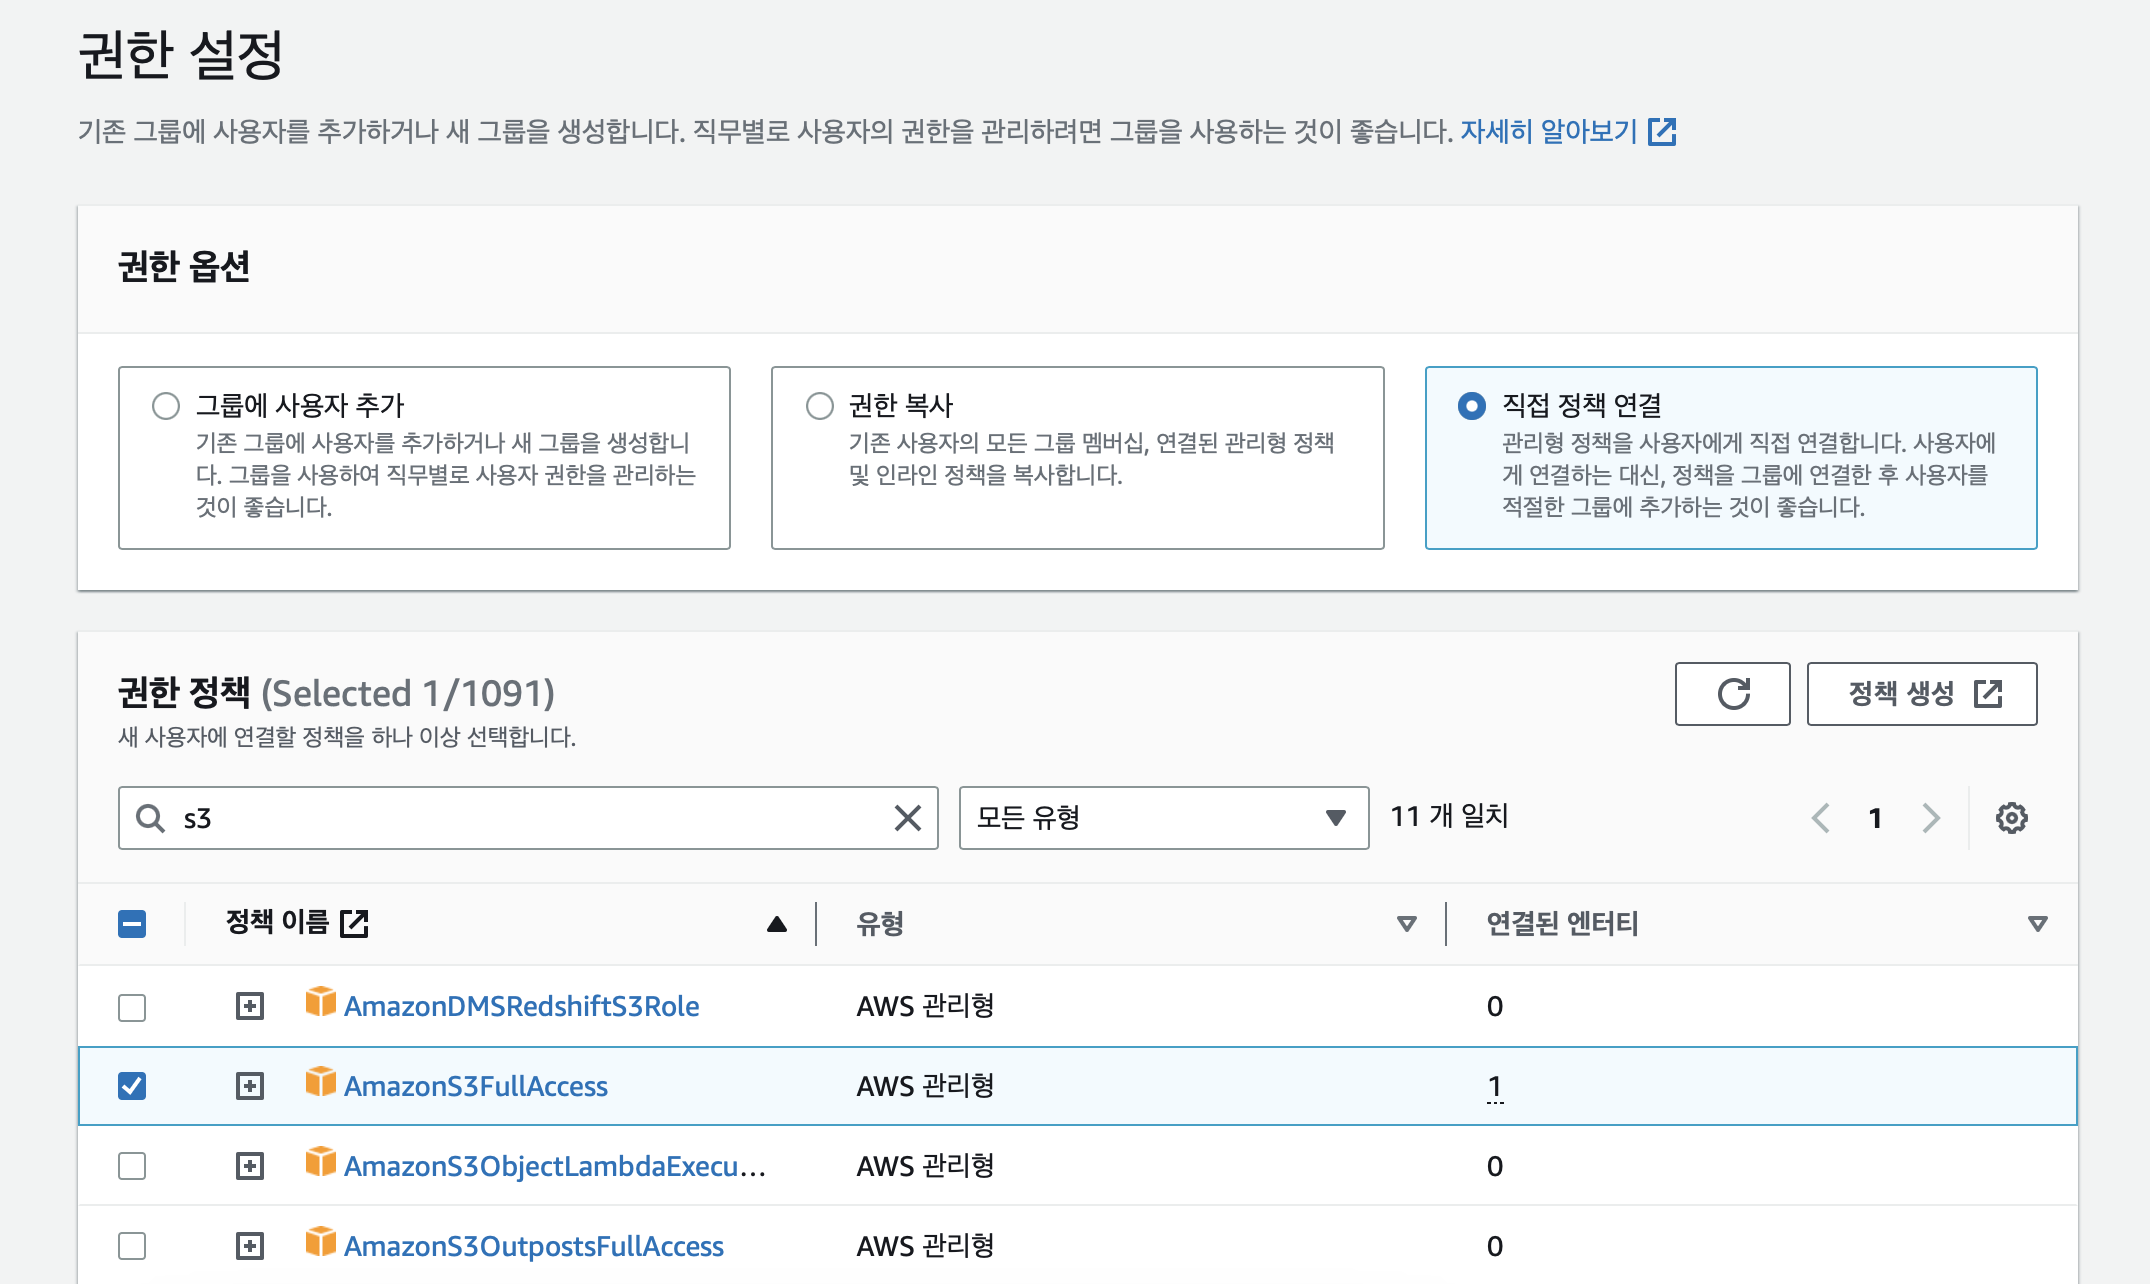Select the 권한 복사 radio option
2150x1284 pixels.
(819, 405)
